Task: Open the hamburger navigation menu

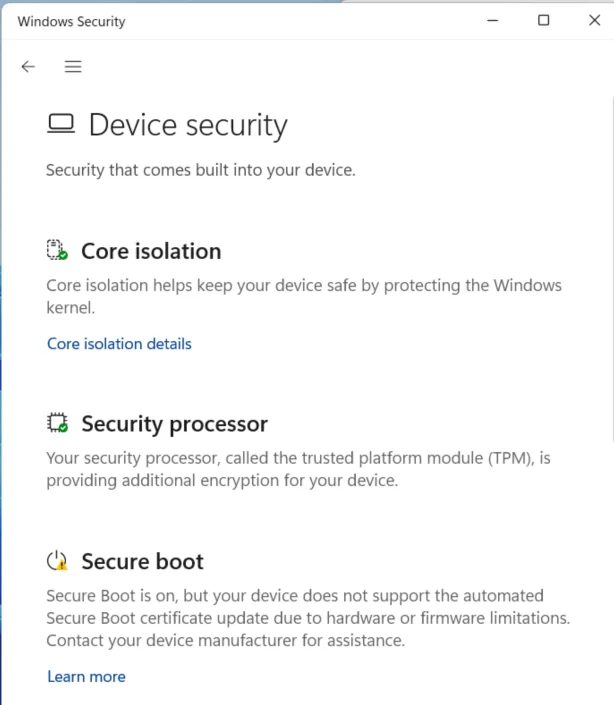Action: 73,67
